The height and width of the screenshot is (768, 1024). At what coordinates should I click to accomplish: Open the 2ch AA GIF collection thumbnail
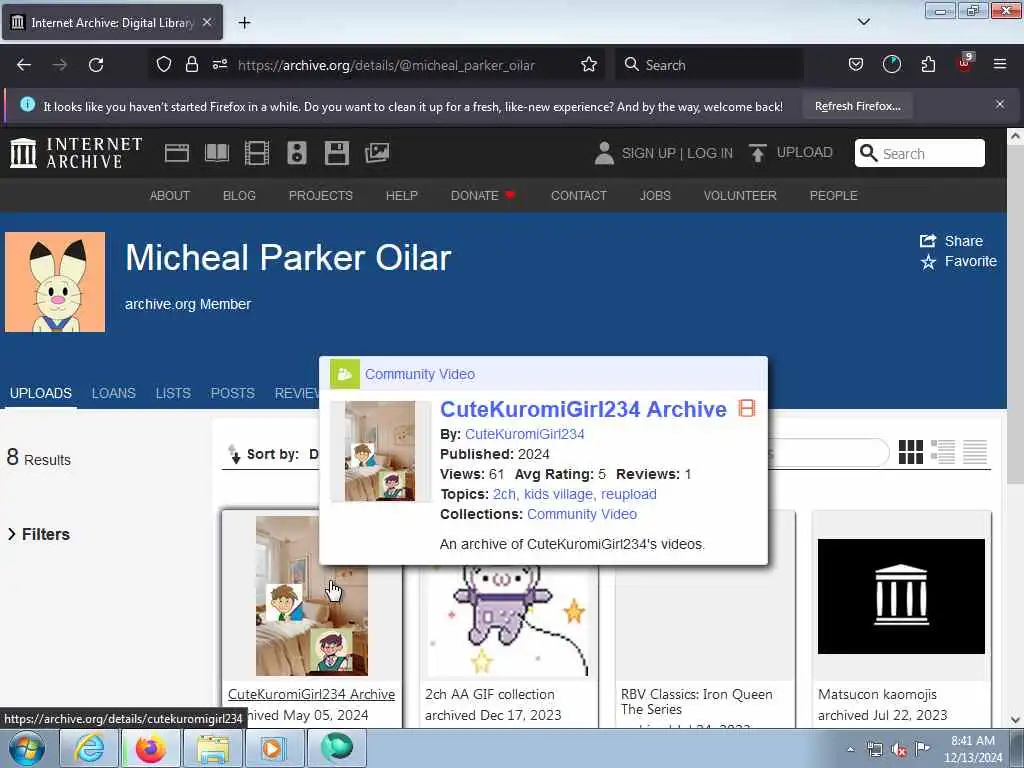click(508, 620)
